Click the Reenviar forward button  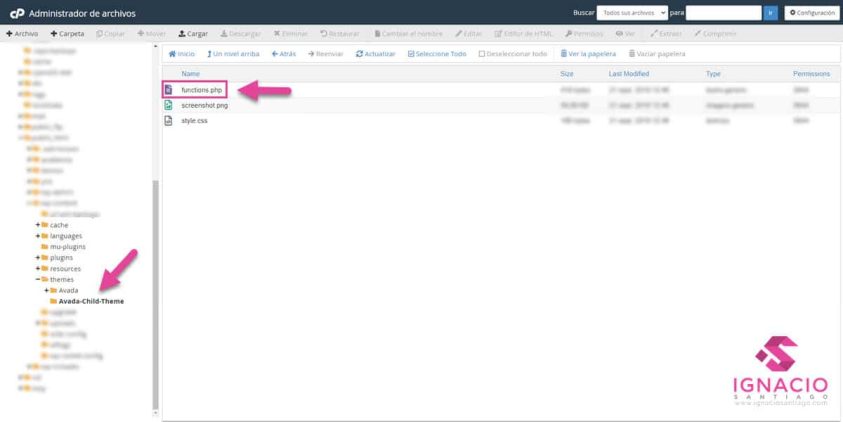coord(325,54)
